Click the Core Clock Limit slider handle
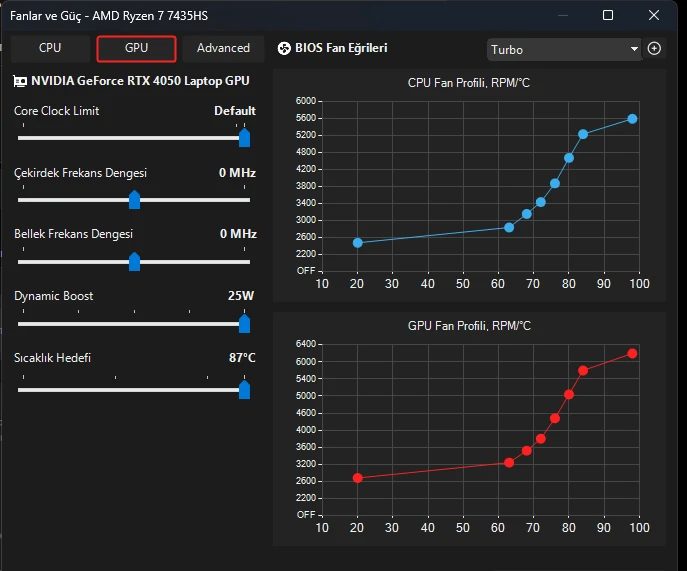Viewport: 687px width, 571px height. coord(244,138)
